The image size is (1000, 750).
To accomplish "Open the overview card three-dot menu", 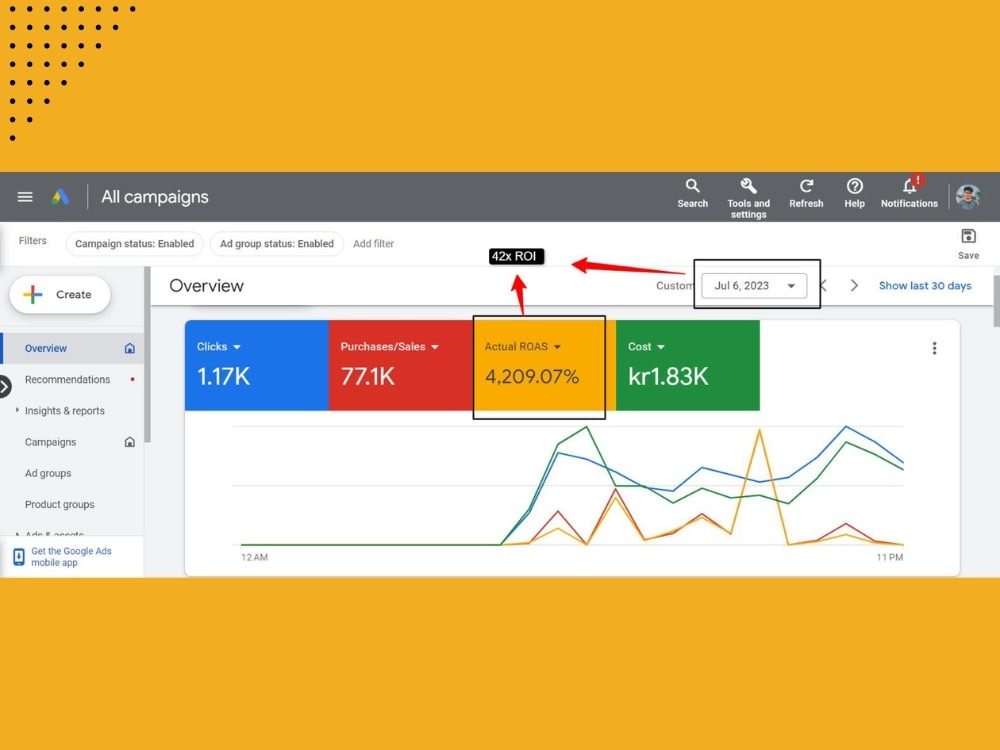I will point(934,348).
